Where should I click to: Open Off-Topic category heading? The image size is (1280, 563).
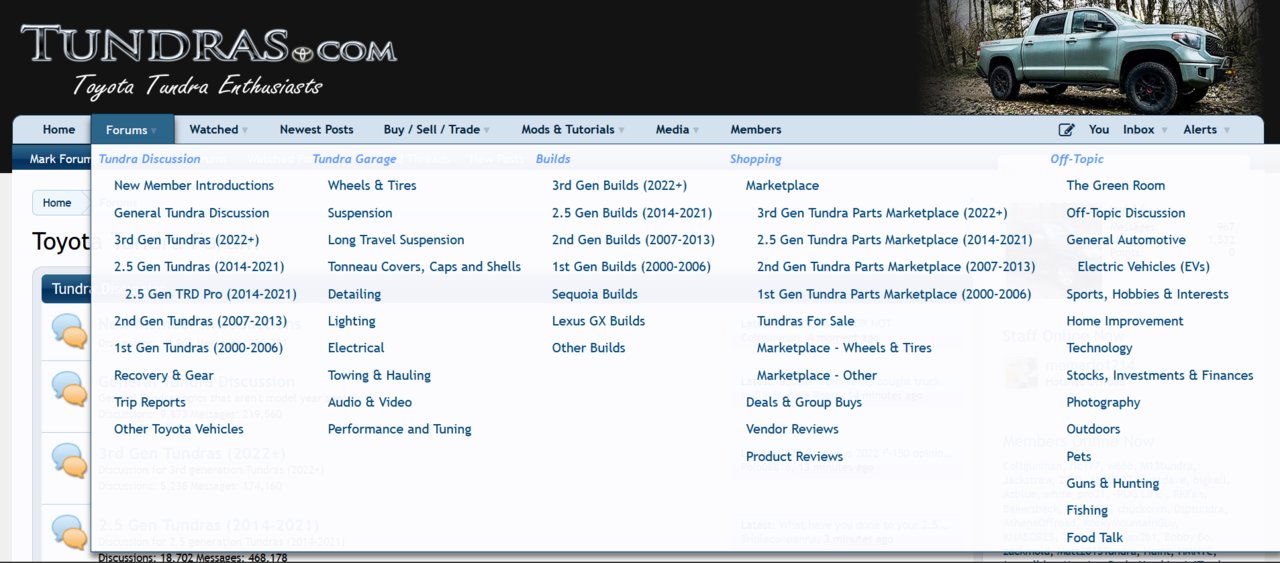[x=1077, y=159]
